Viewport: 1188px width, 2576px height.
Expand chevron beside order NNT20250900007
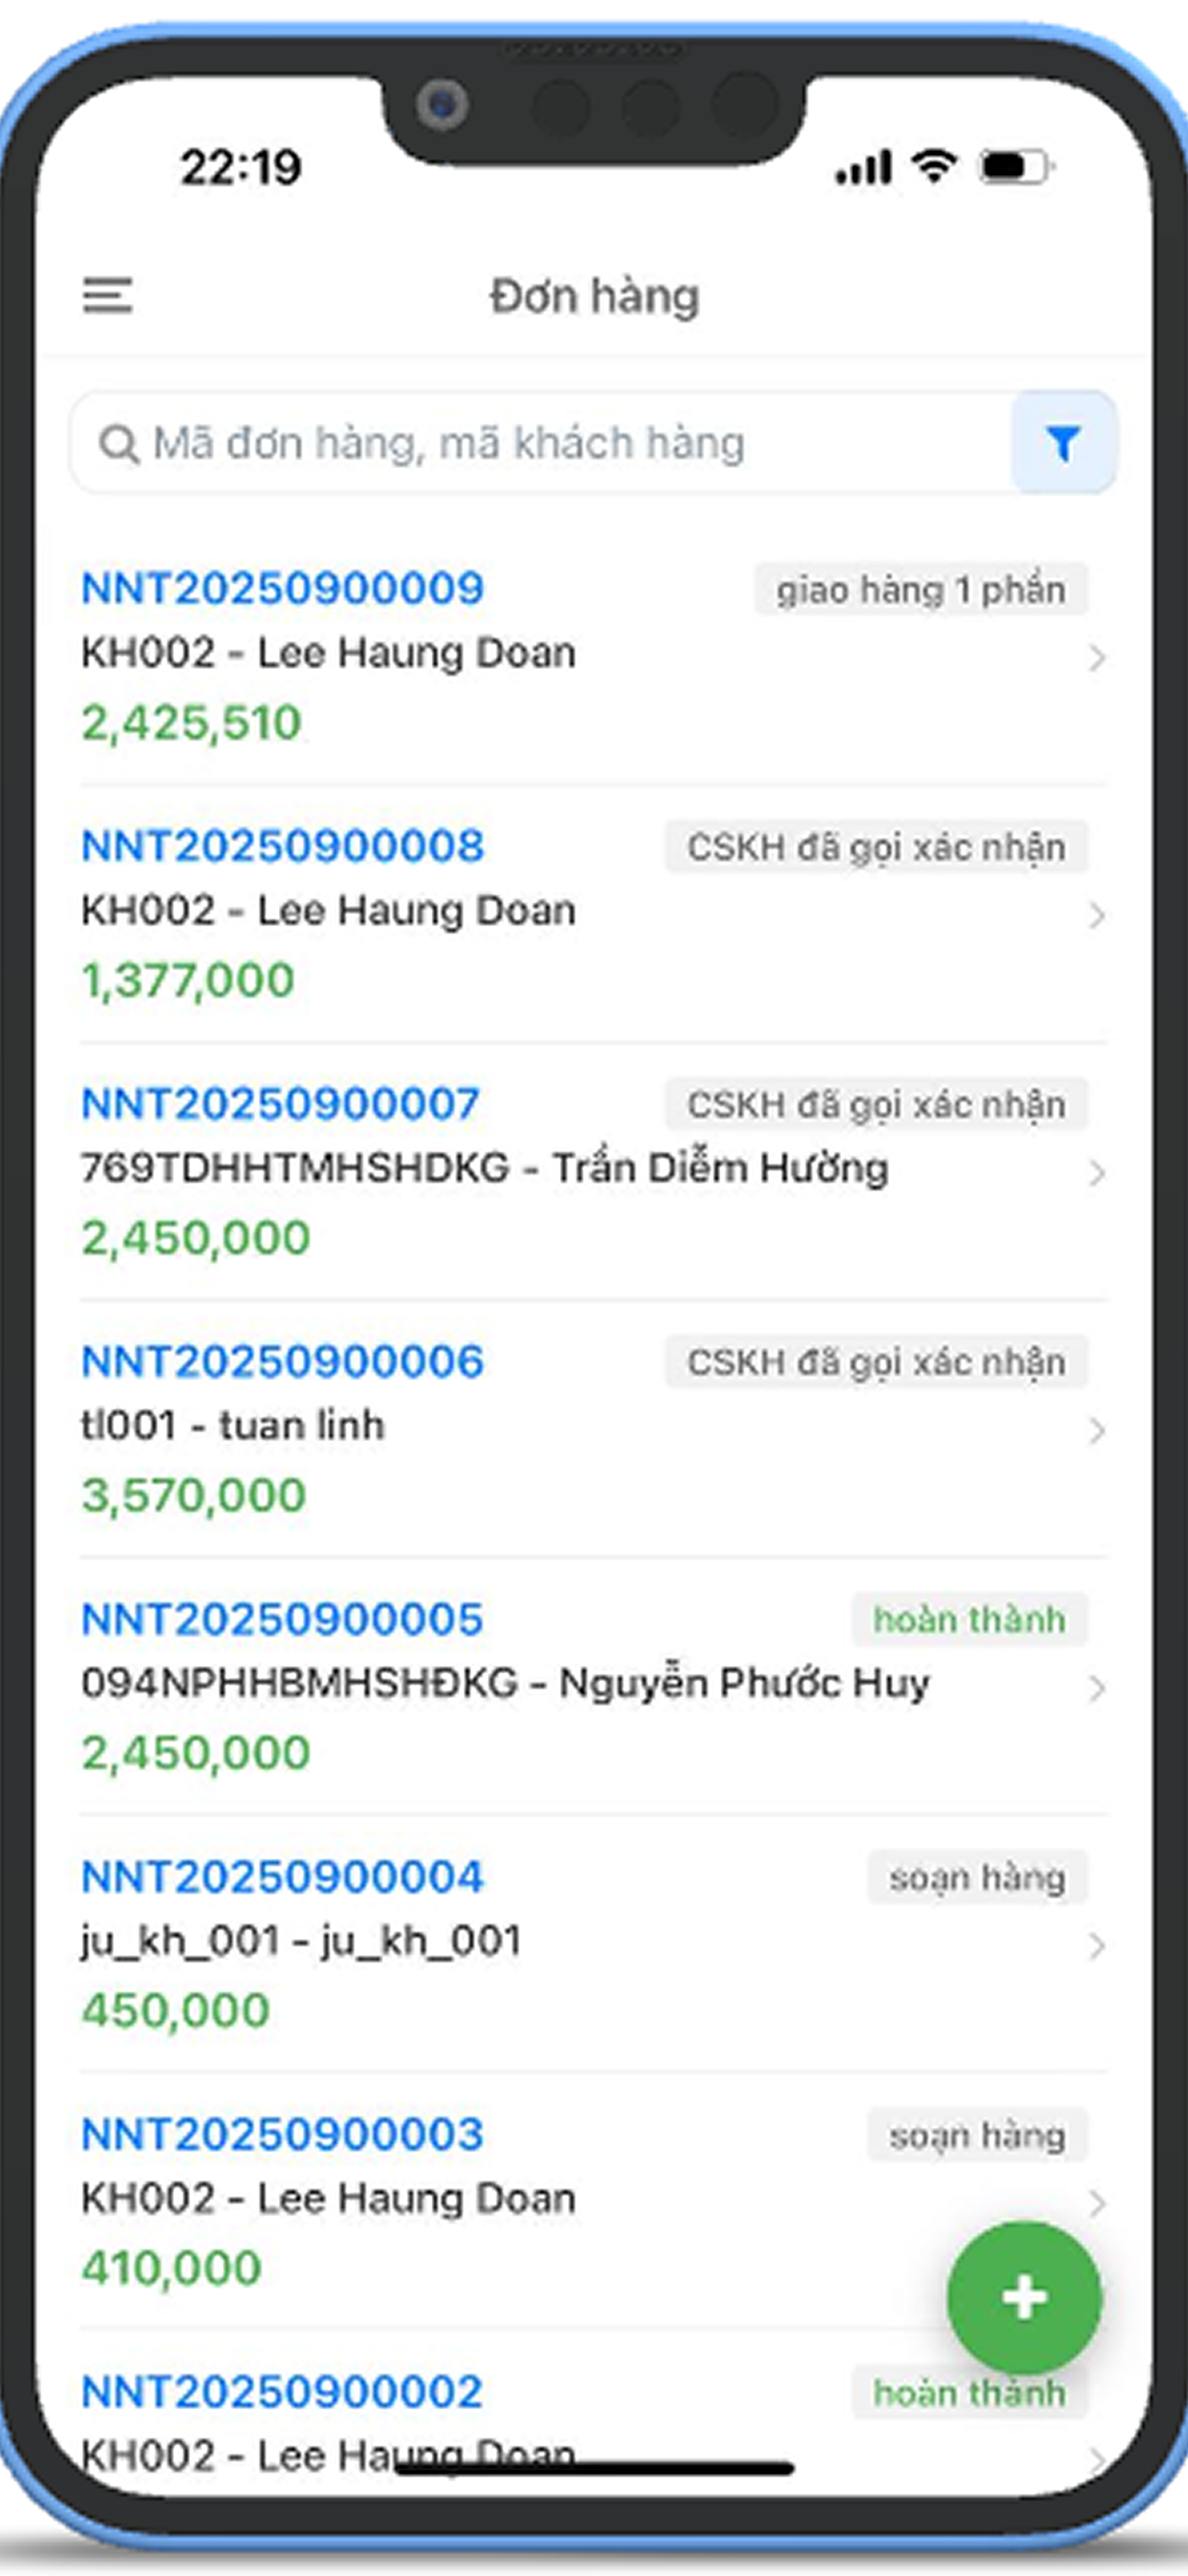pyautogui.click(x=1097, y=1173)
